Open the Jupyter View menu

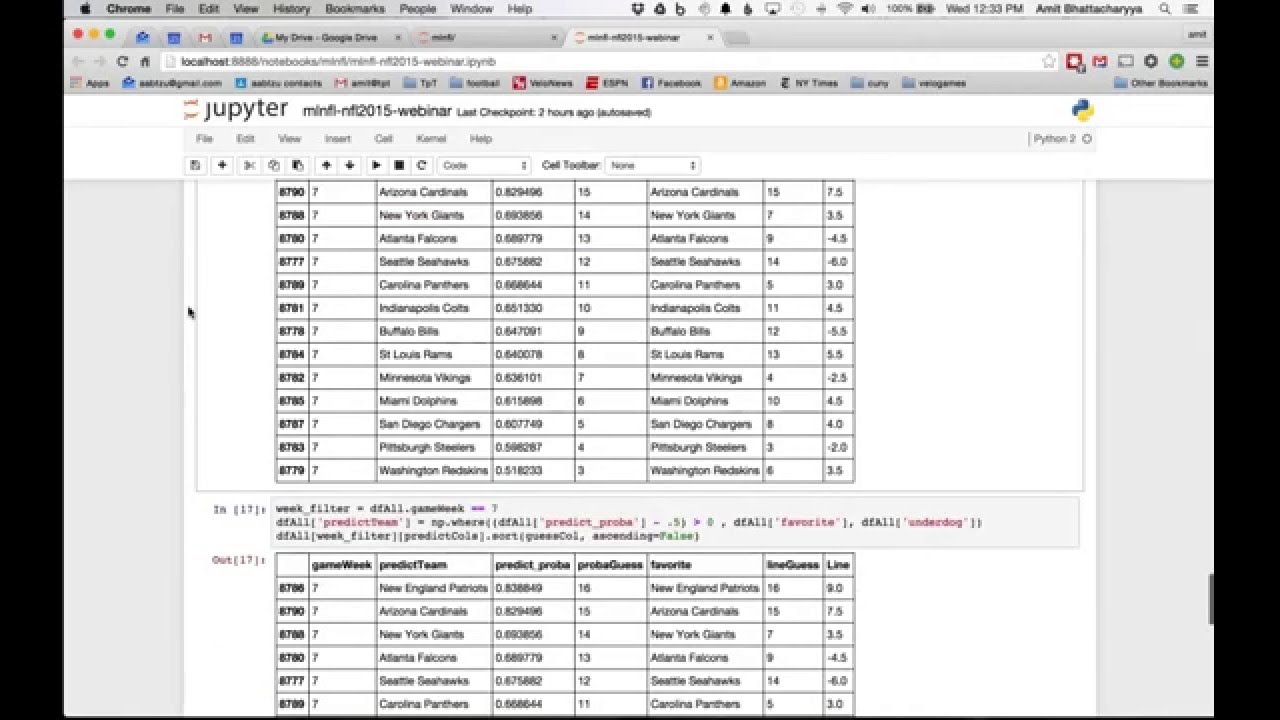tap(289, 139)
